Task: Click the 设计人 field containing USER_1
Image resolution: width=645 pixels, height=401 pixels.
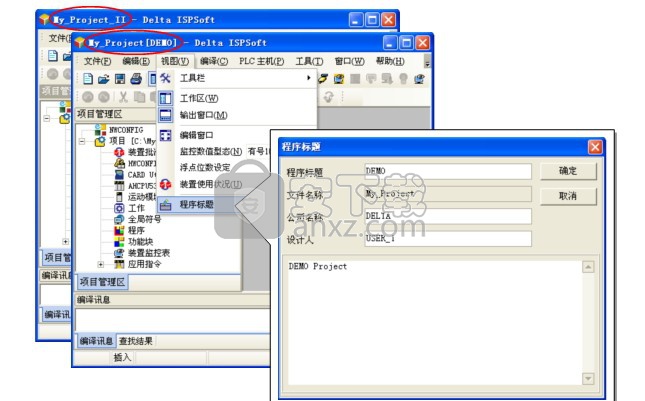Action: (x=448, y=239)
